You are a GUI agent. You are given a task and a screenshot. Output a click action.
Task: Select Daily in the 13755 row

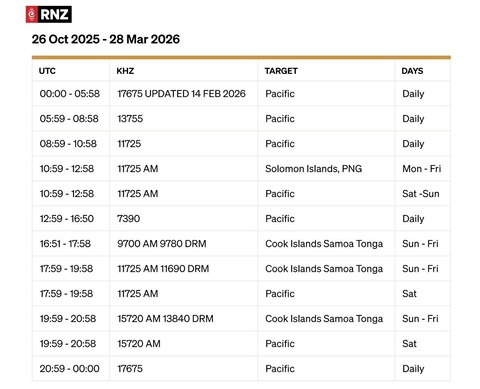coord(413,119)
